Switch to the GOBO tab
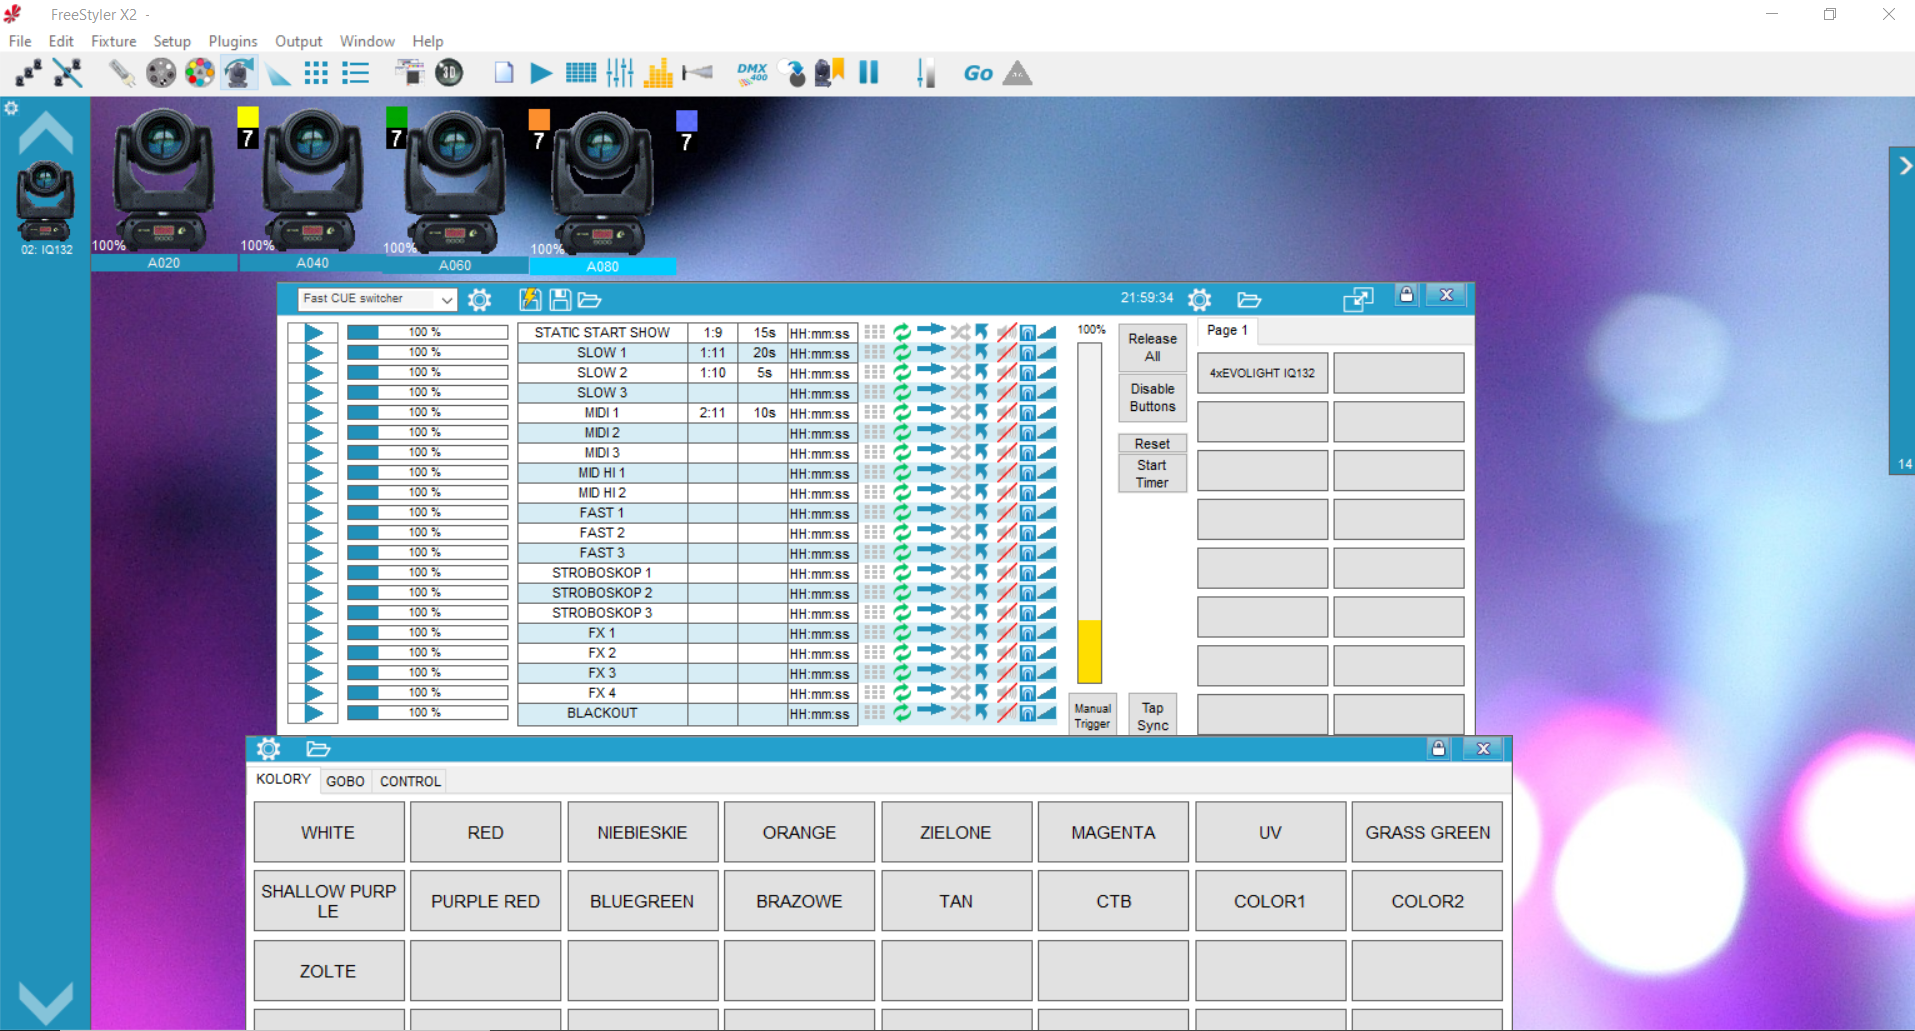Image resolution: width=1915 pixels, height=1031 pixels. 345,781
